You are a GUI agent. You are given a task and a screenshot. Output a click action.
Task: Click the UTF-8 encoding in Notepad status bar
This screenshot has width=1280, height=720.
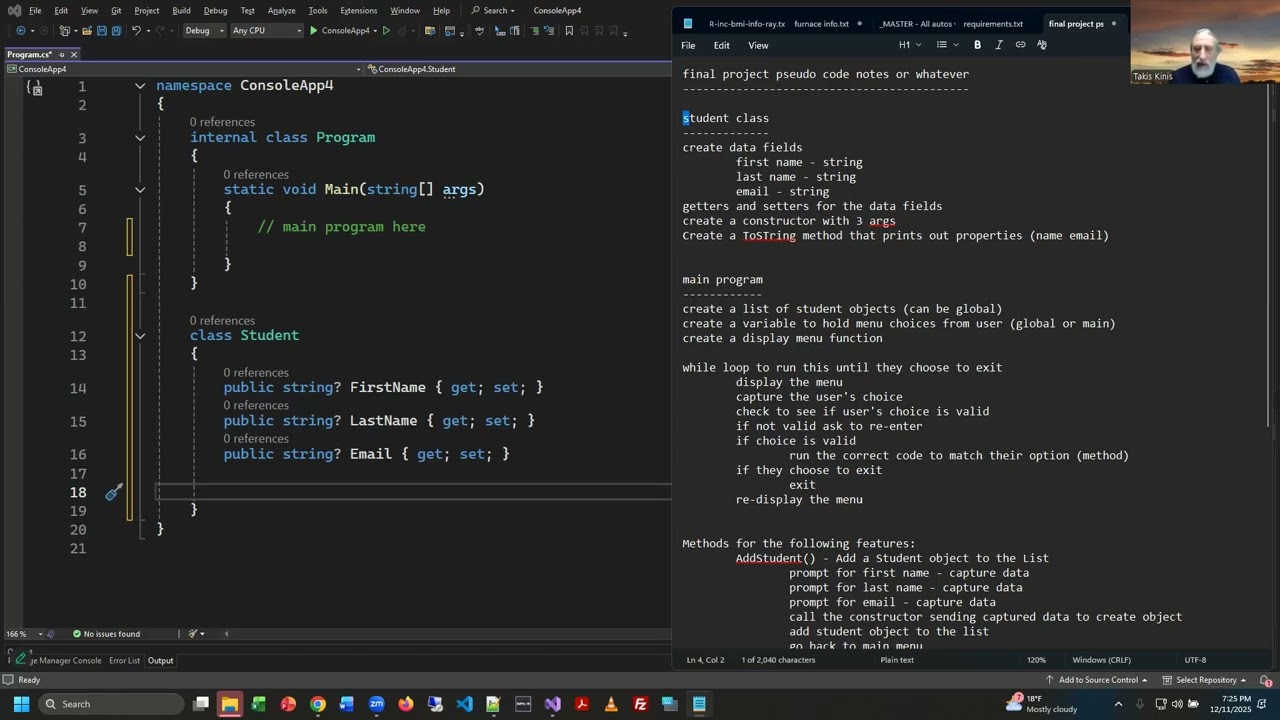(x=1195, y=660)
